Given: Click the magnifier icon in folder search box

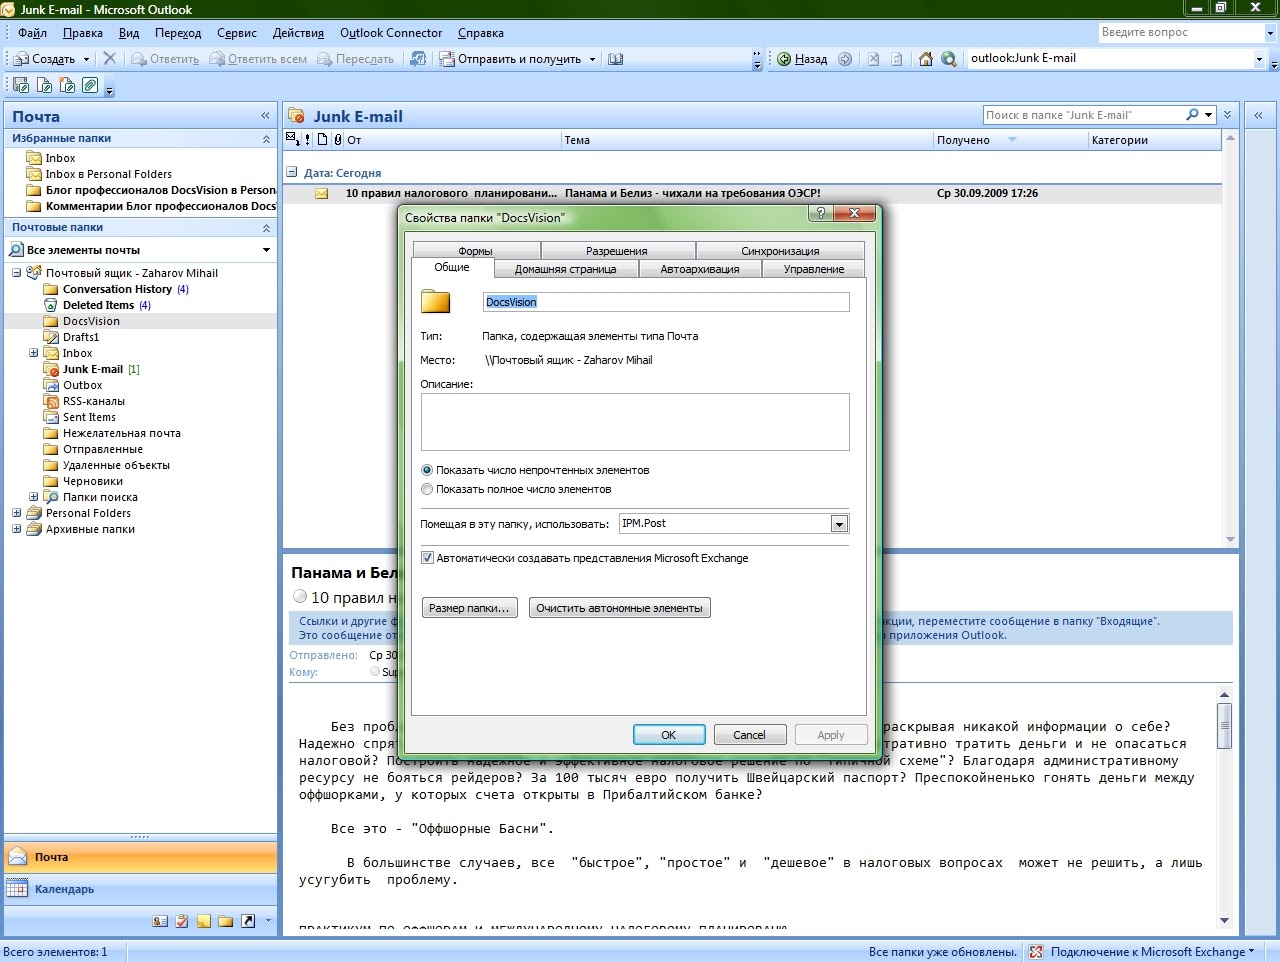Looking at the screenshot, I should [1192, 115].
